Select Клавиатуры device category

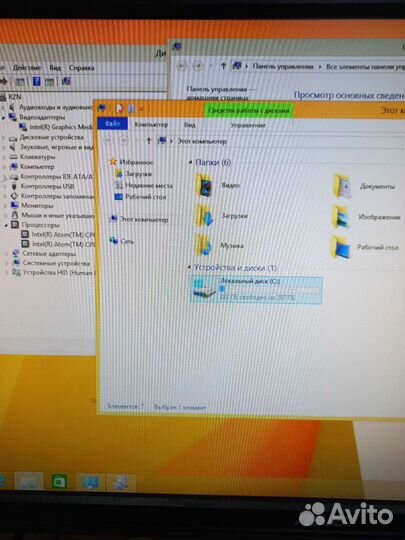click(38, 157)
